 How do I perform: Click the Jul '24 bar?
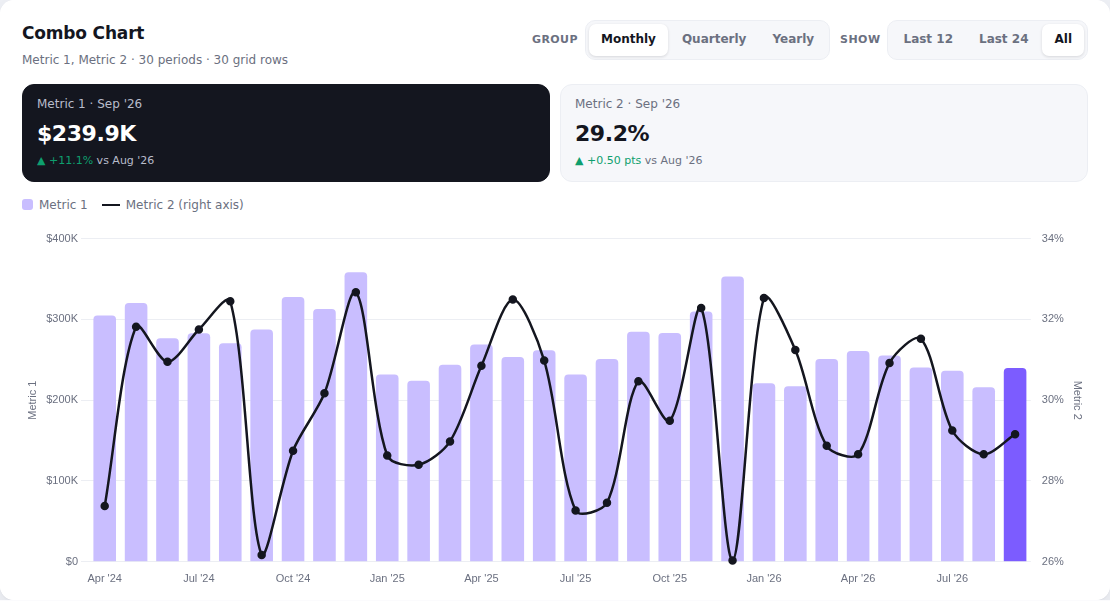199,447
